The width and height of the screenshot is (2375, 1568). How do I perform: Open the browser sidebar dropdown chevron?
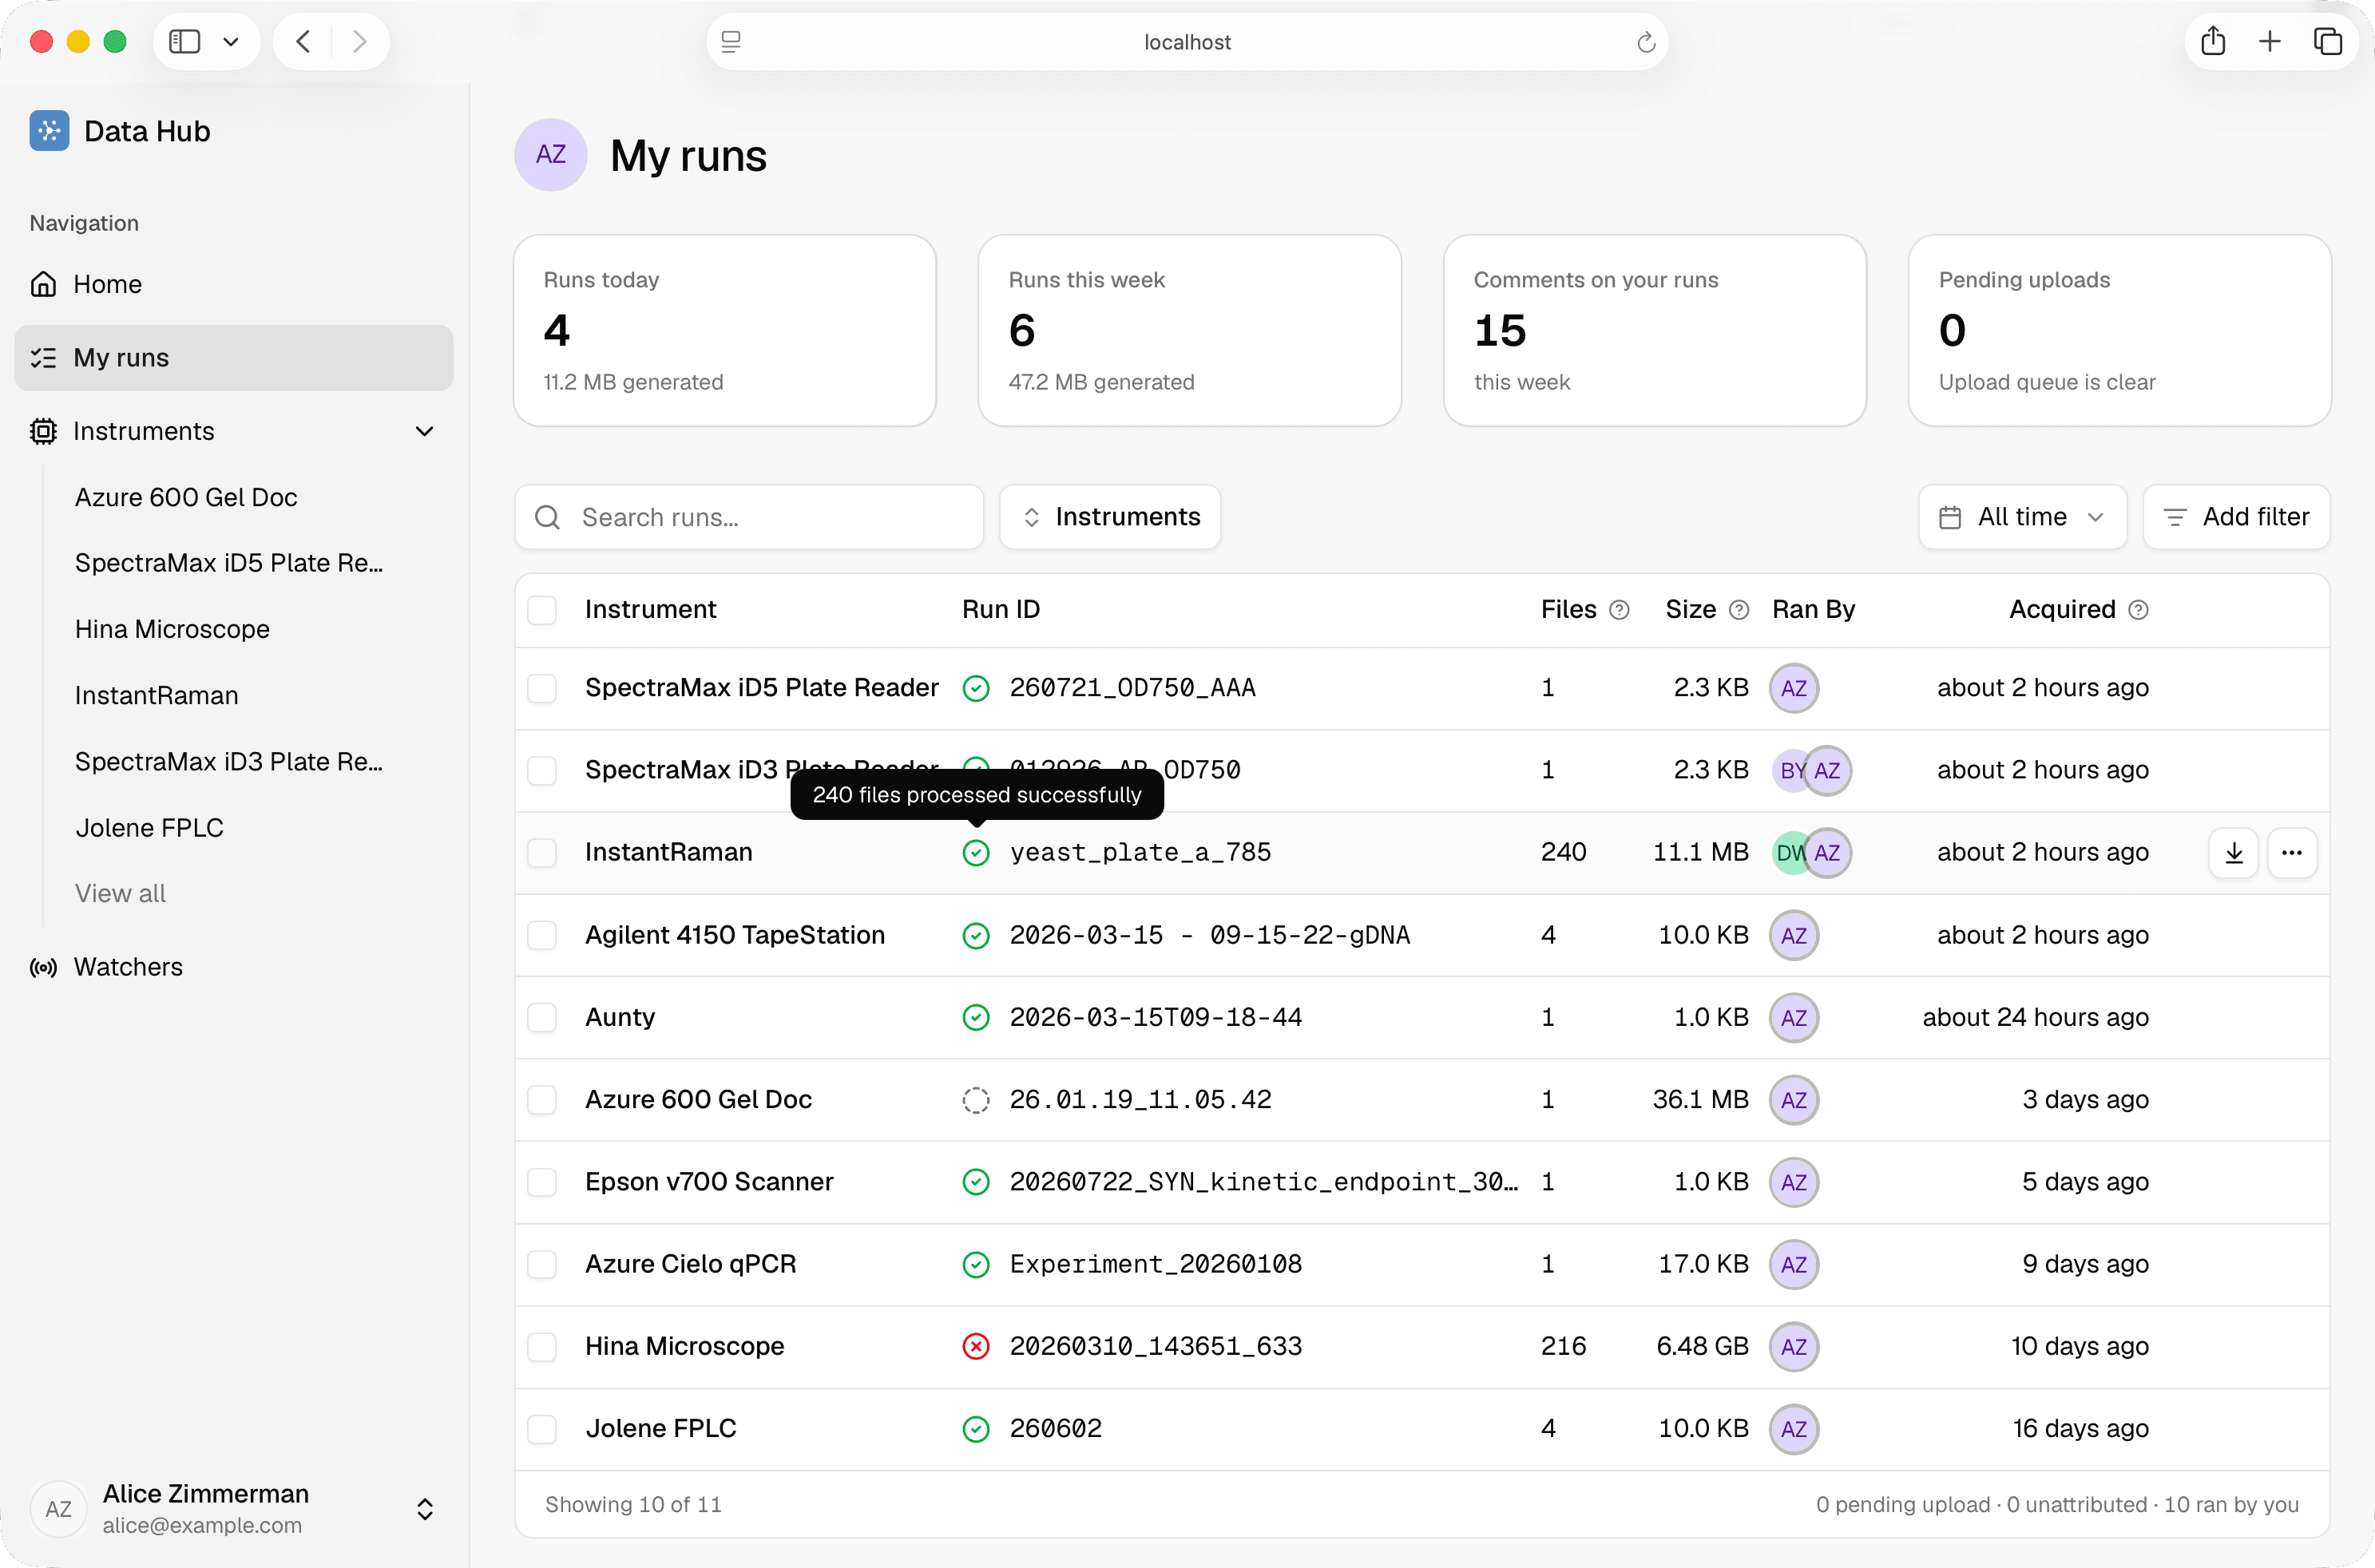click(x=231, y=41)
